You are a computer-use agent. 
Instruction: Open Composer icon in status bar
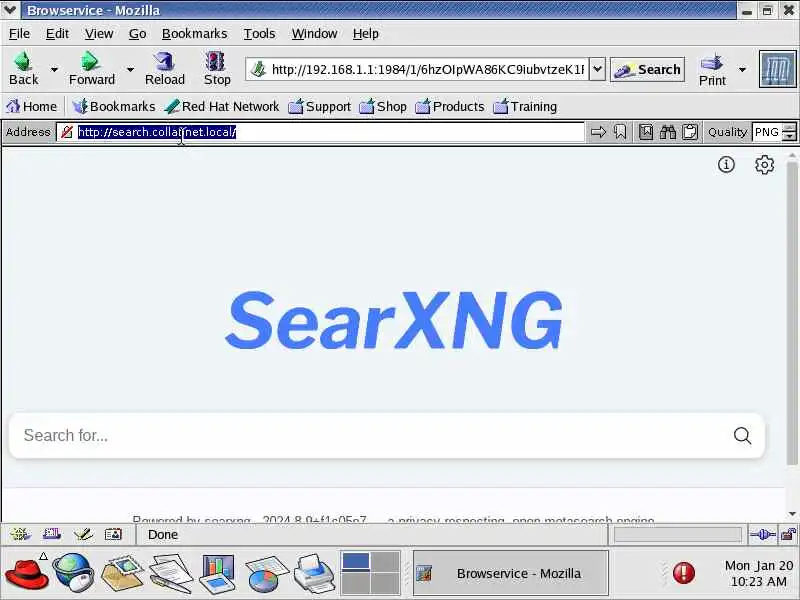(83, 534)
